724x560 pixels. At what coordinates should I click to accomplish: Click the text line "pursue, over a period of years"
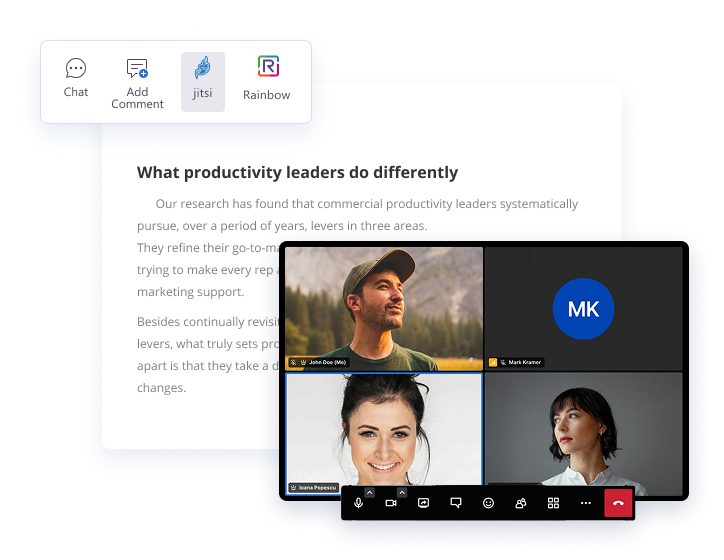point(282,226)
